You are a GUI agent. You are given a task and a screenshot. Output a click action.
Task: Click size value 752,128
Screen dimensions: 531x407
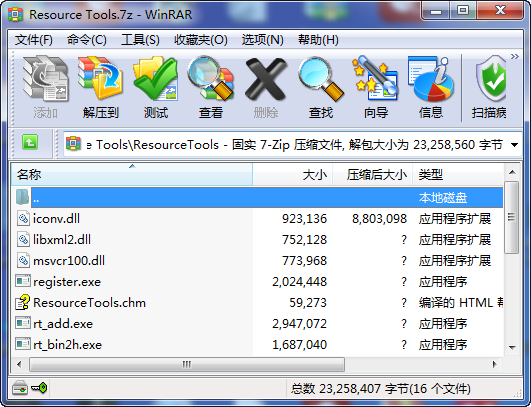(x=304, y=240)
